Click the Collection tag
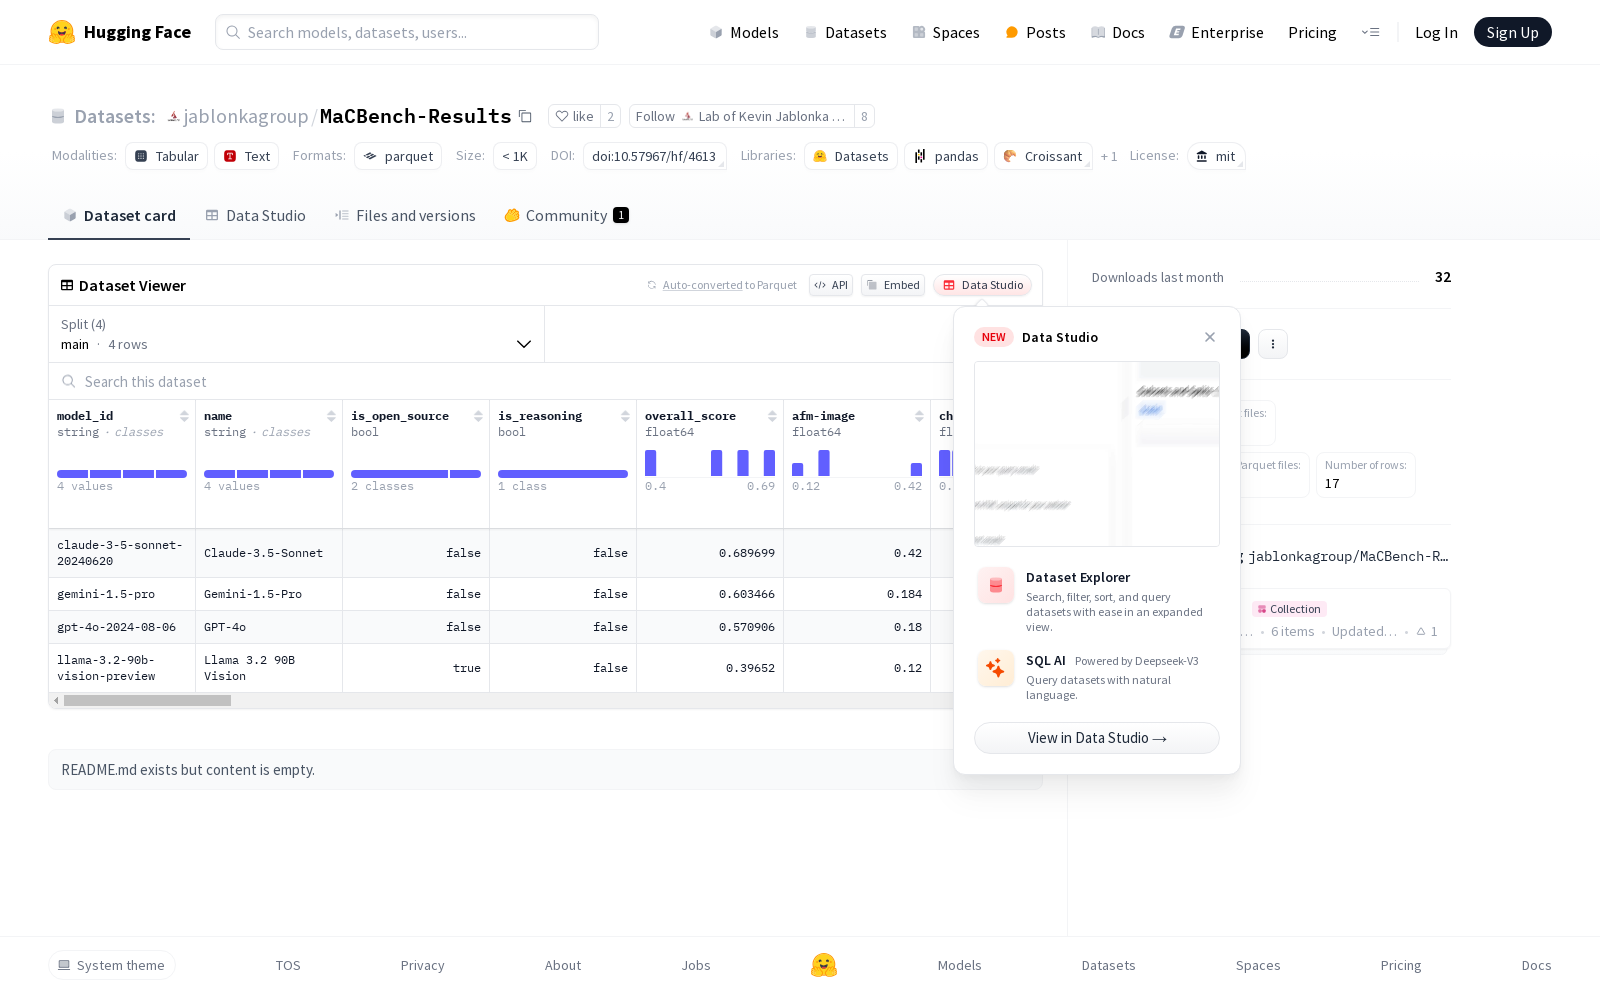1600x1000 pixels. (x=1289, y=609)
